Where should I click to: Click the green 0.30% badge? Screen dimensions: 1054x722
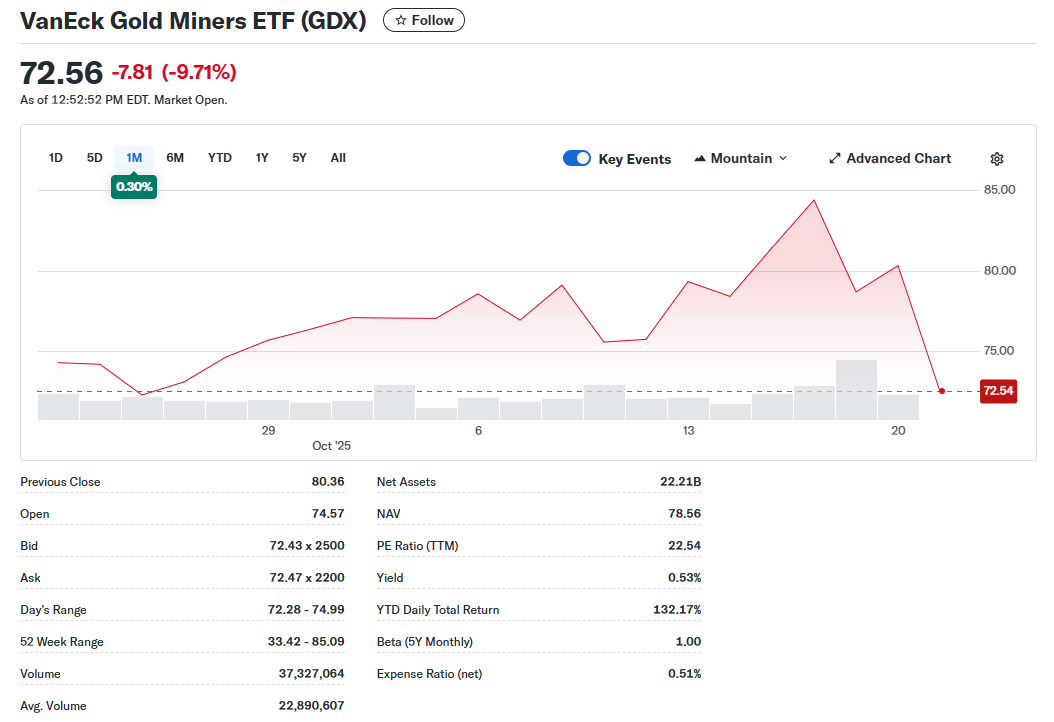134,187
